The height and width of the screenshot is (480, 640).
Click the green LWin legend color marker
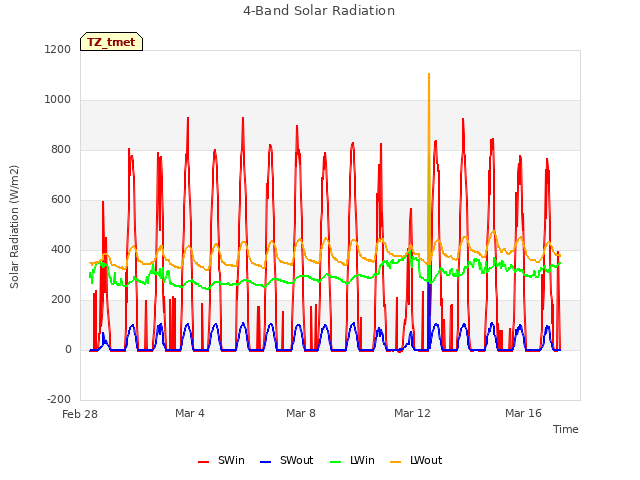point(335,462)
